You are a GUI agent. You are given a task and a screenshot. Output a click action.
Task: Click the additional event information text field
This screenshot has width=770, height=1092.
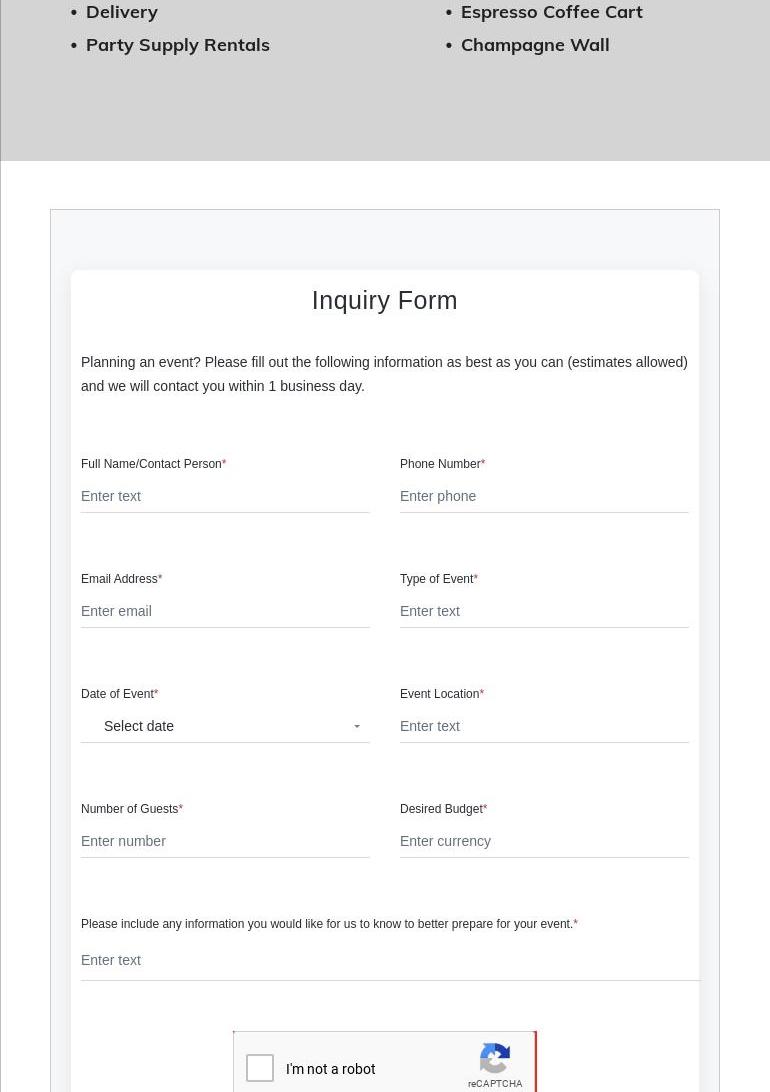(x=390, y=960)
